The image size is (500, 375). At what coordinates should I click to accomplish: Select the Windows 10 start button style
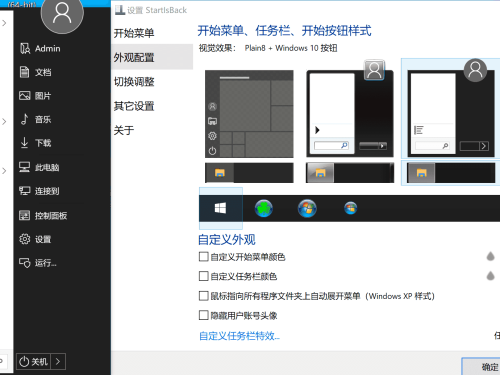tap(221, 209)
